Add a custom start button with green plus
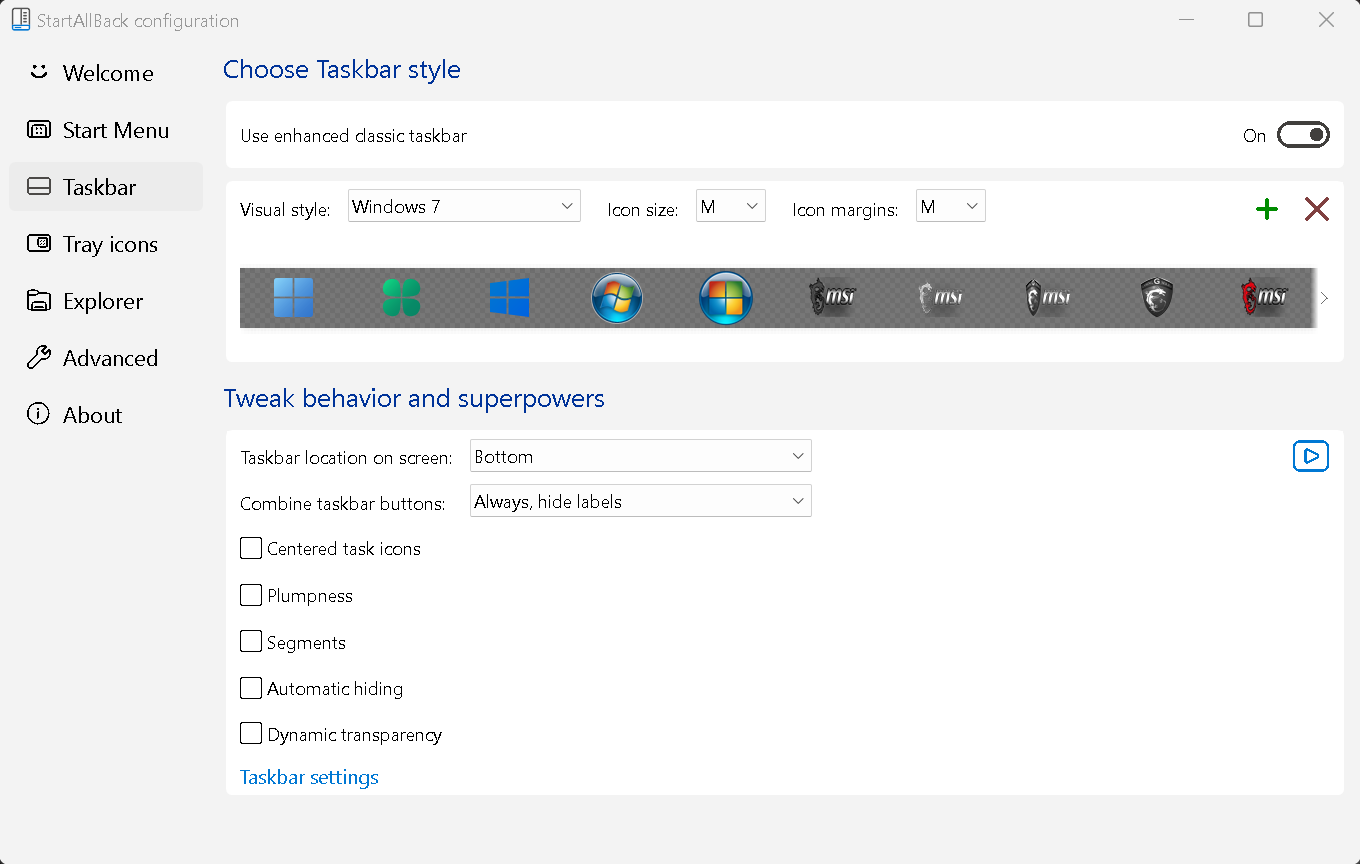 [x=1267, y=209]
